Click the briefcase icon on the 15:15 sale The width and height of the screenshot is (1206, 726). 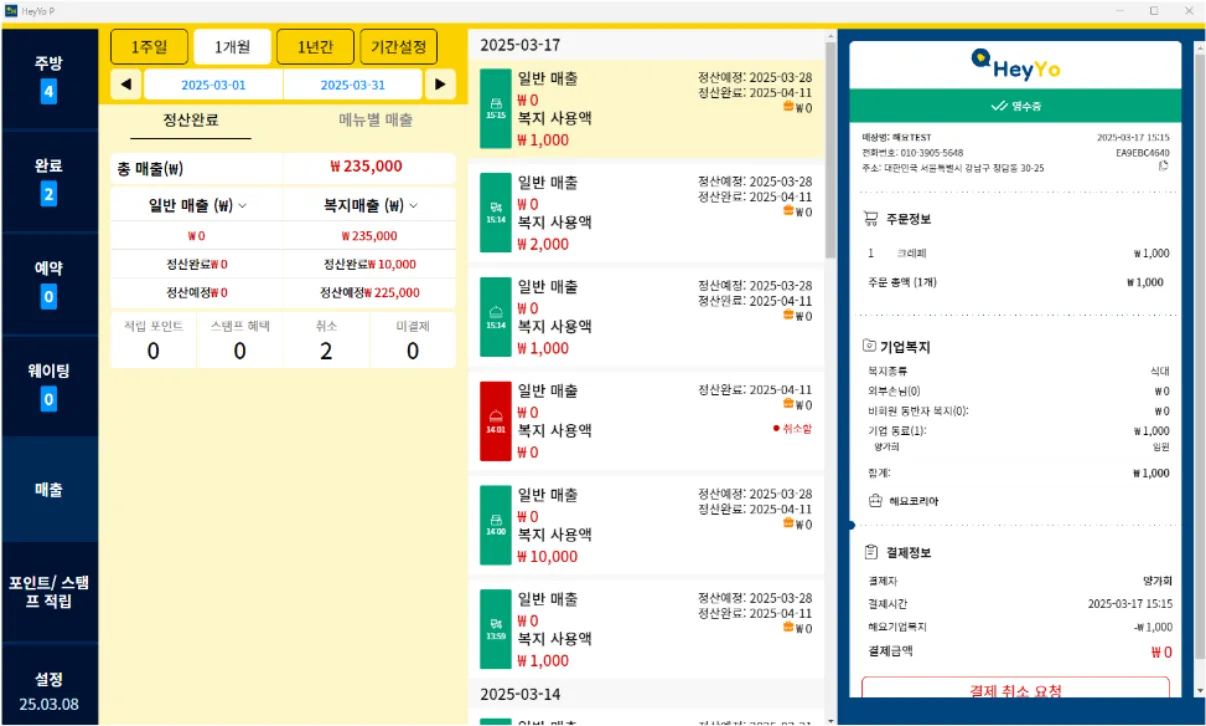(789, 107)
